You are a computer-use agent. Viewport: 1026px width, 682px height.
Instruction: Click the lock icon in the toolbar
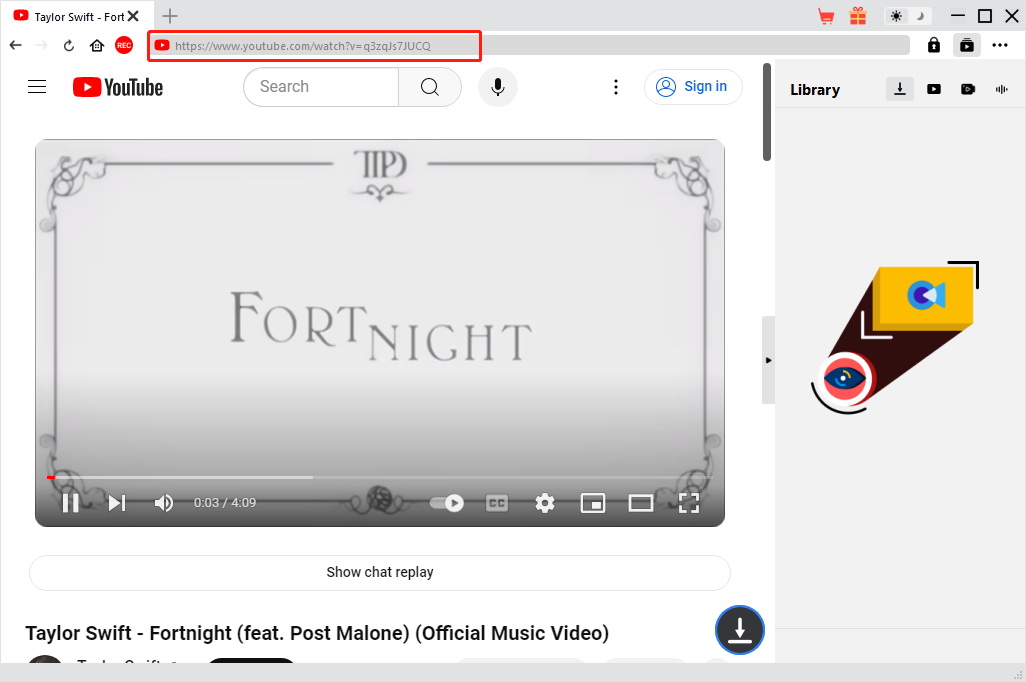click(934, 45)
